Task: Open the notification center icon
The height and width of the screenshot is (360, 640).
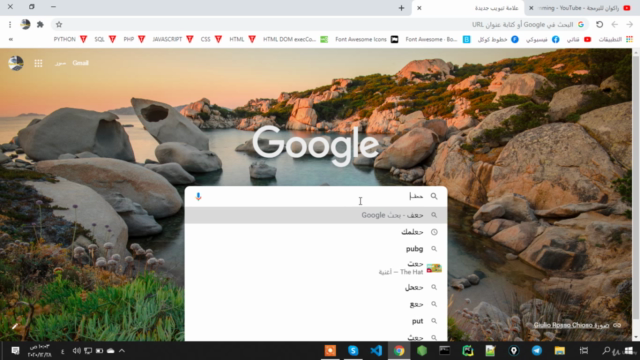Action: (x=16, y=351)
